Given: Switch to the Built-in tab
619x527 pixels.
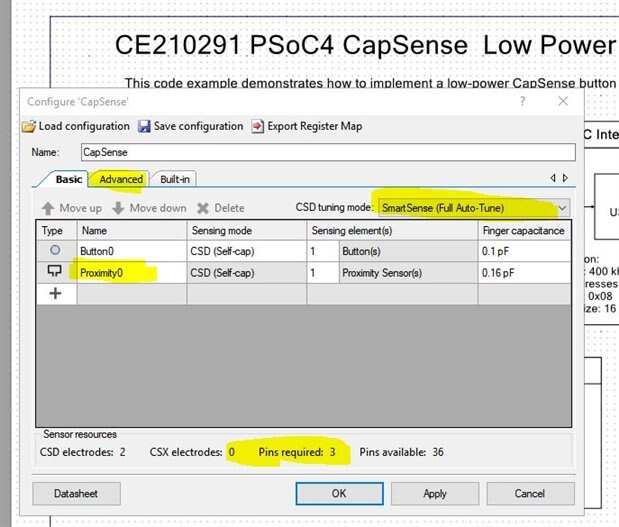Looking at the screenshot, I should point(174,179).
